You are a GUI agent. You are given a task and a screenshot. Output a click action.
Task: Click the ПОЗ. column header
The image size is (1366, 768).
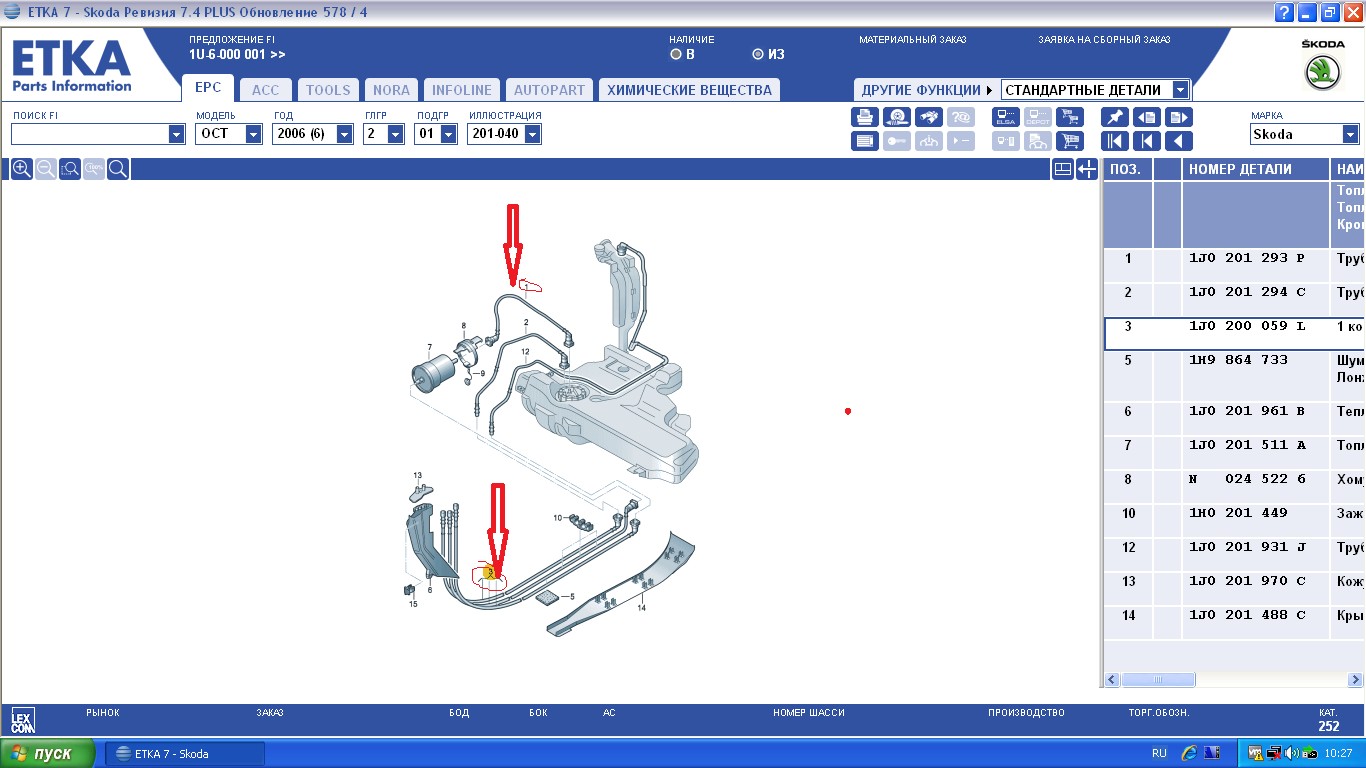click(x=1127, y=169)
